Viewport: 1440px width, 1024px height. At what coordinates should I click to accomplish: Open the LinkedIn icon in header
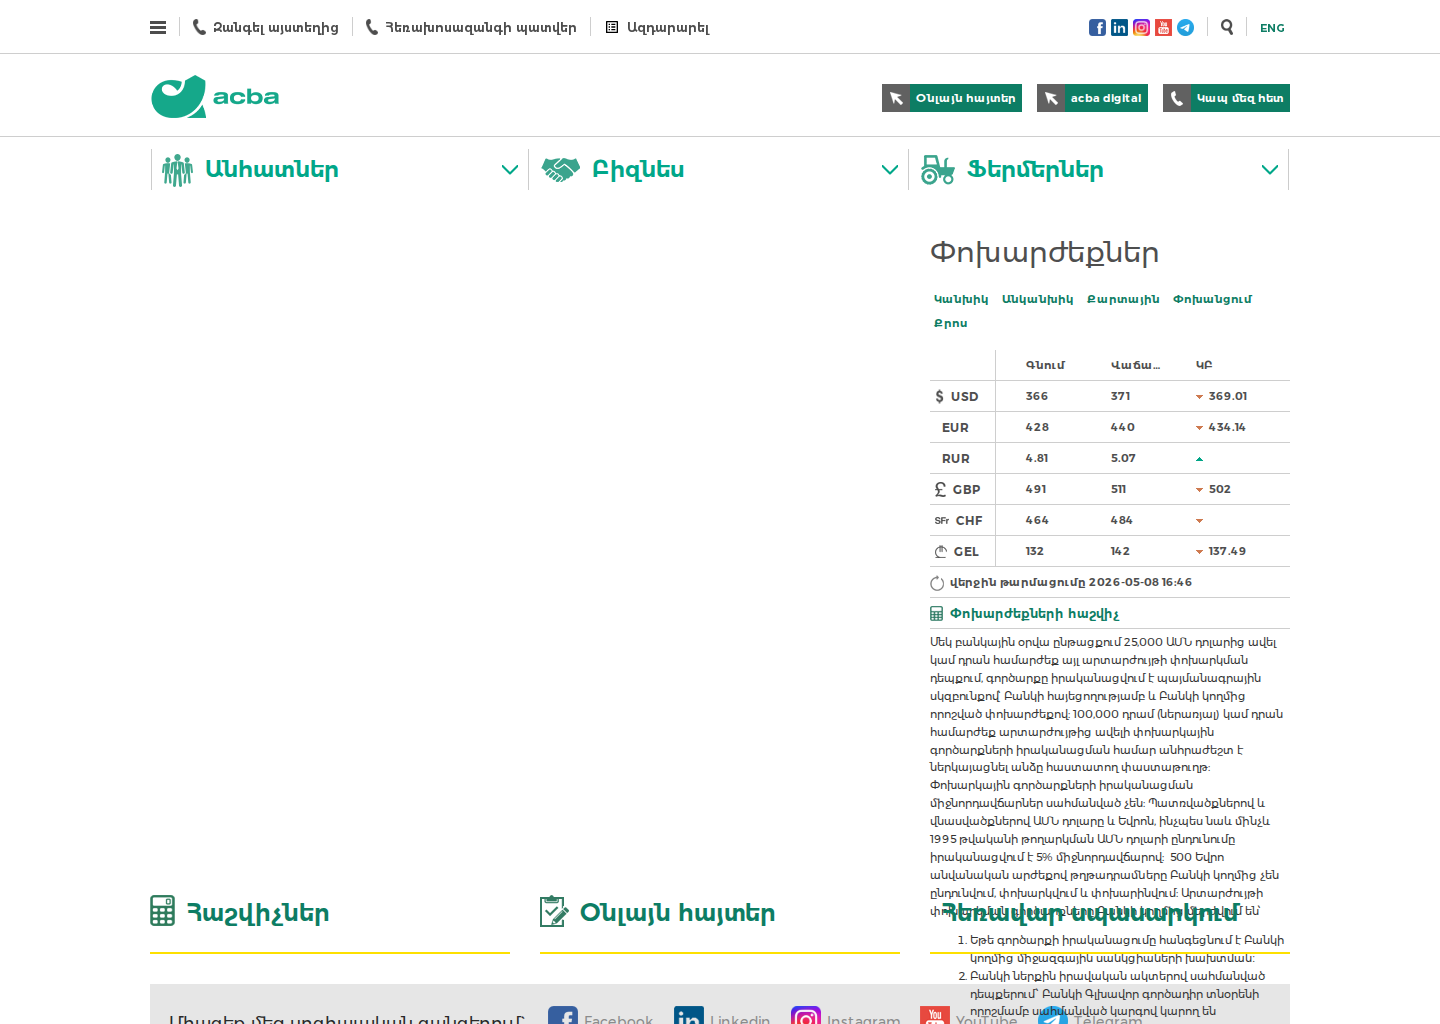click(1119, 27)
